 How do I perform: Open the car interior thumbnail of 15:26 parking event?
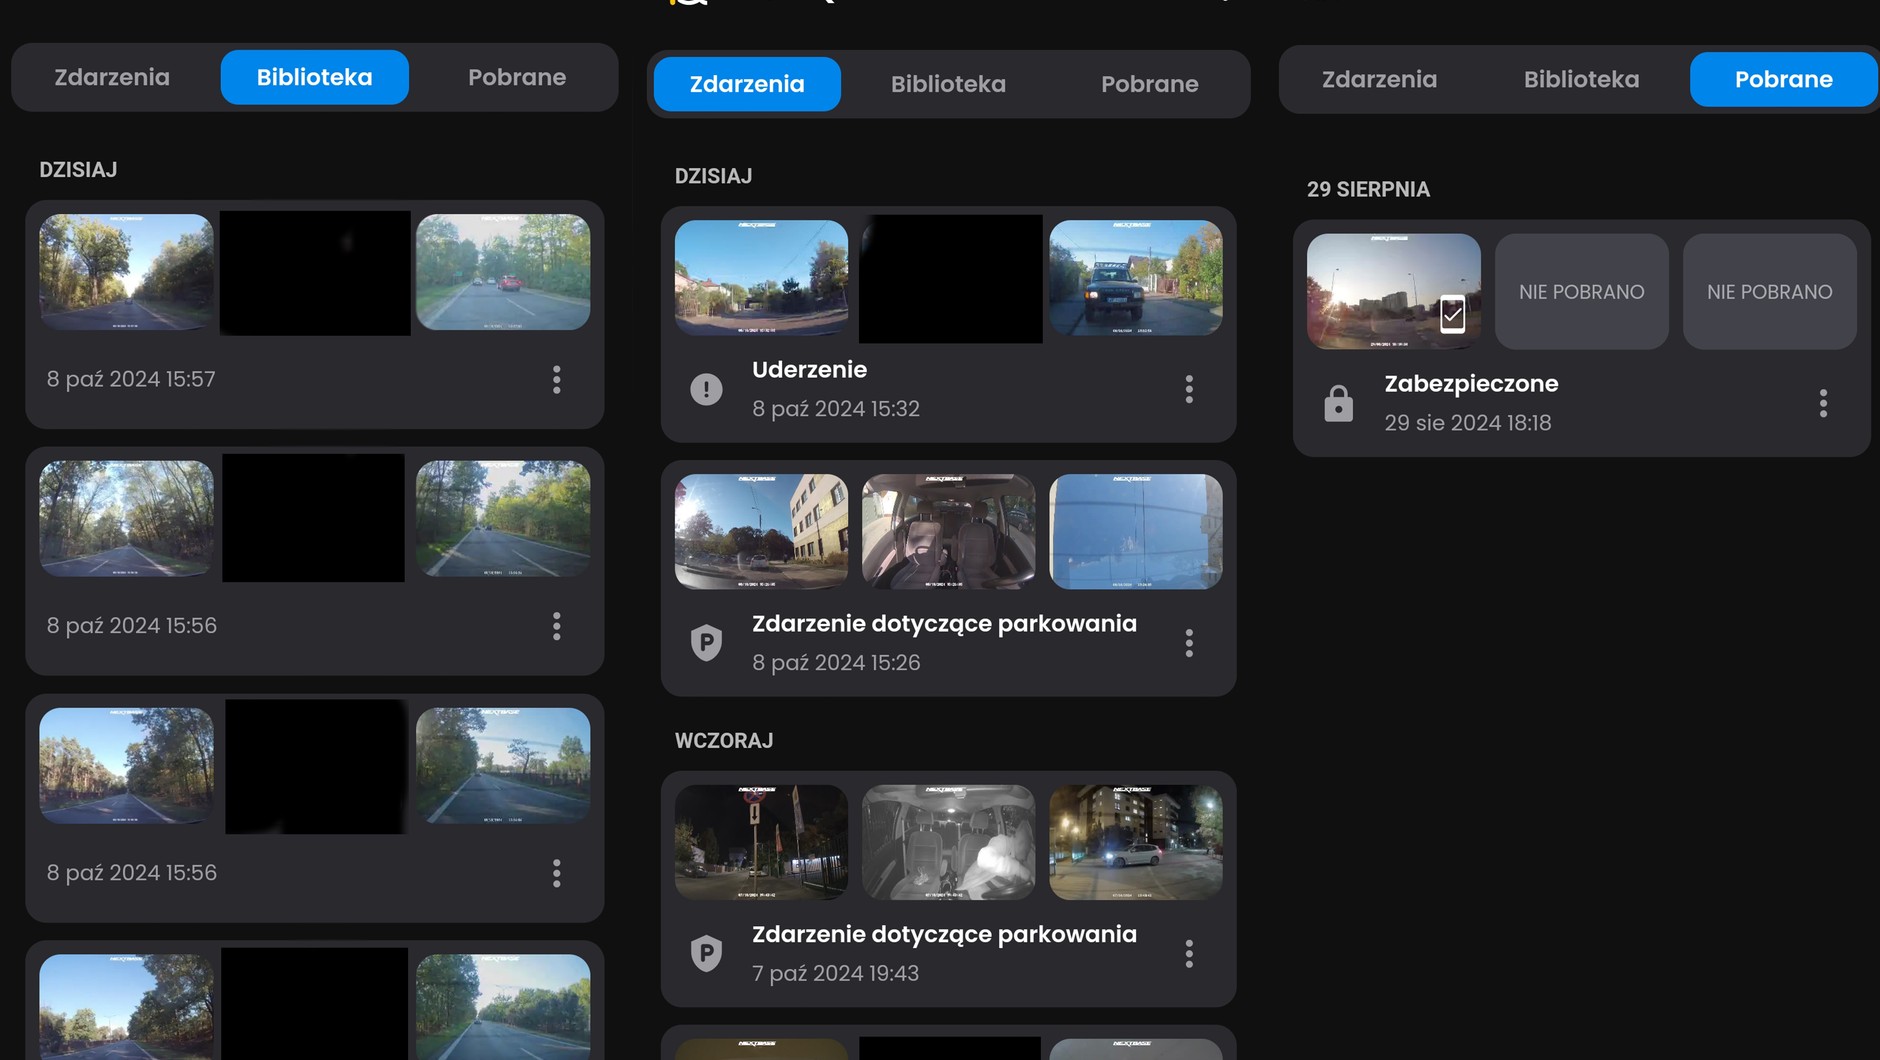[x=948, y=532]
